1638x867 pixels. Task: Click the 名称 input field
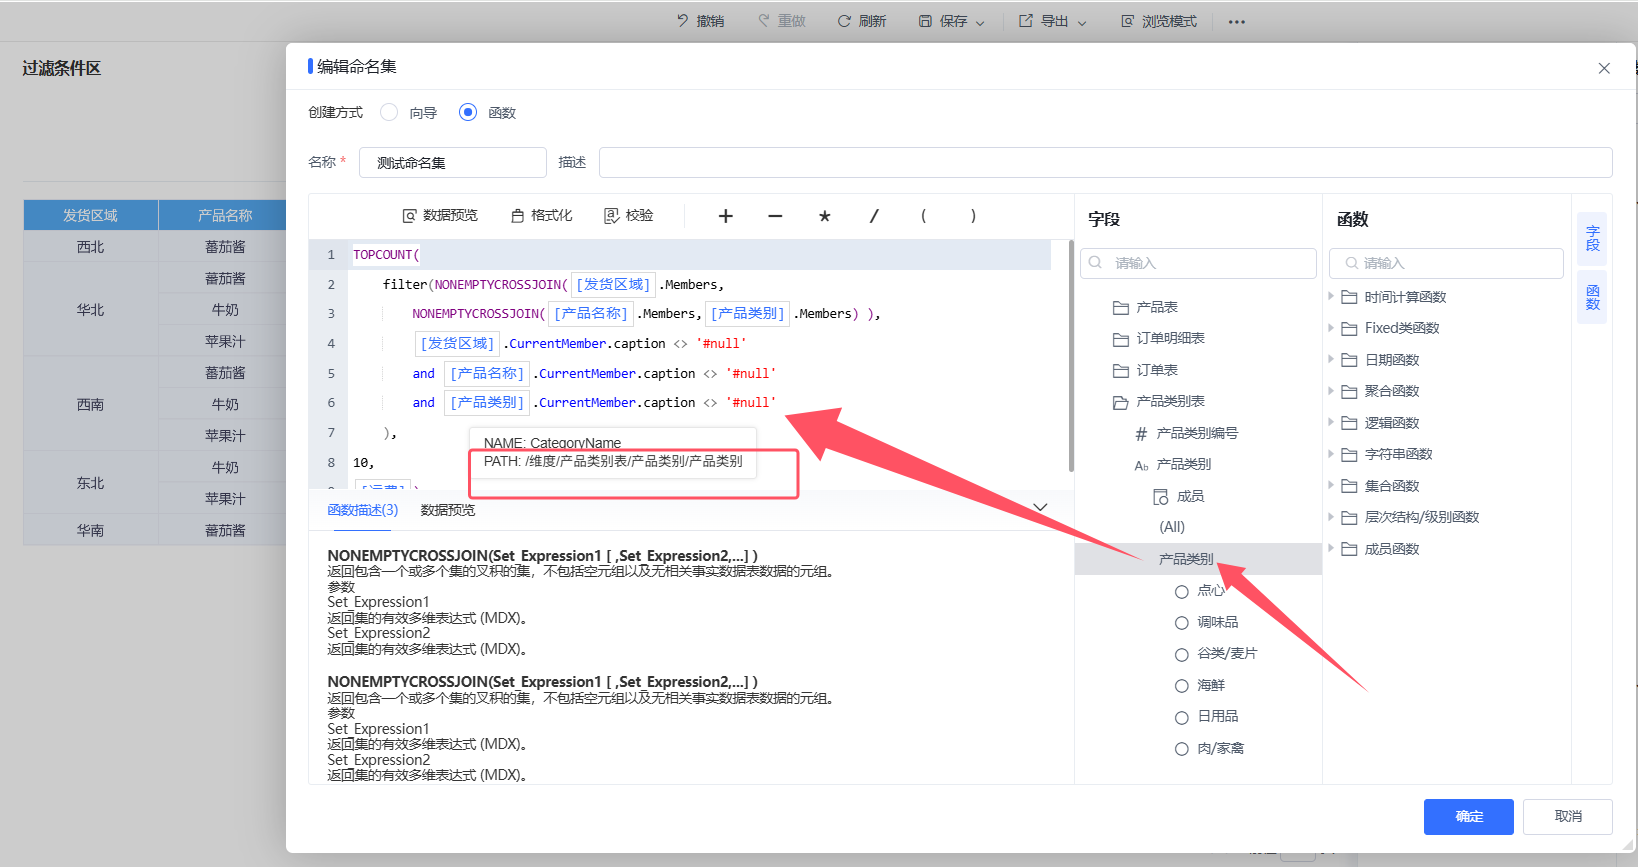[x=453, y=162]
